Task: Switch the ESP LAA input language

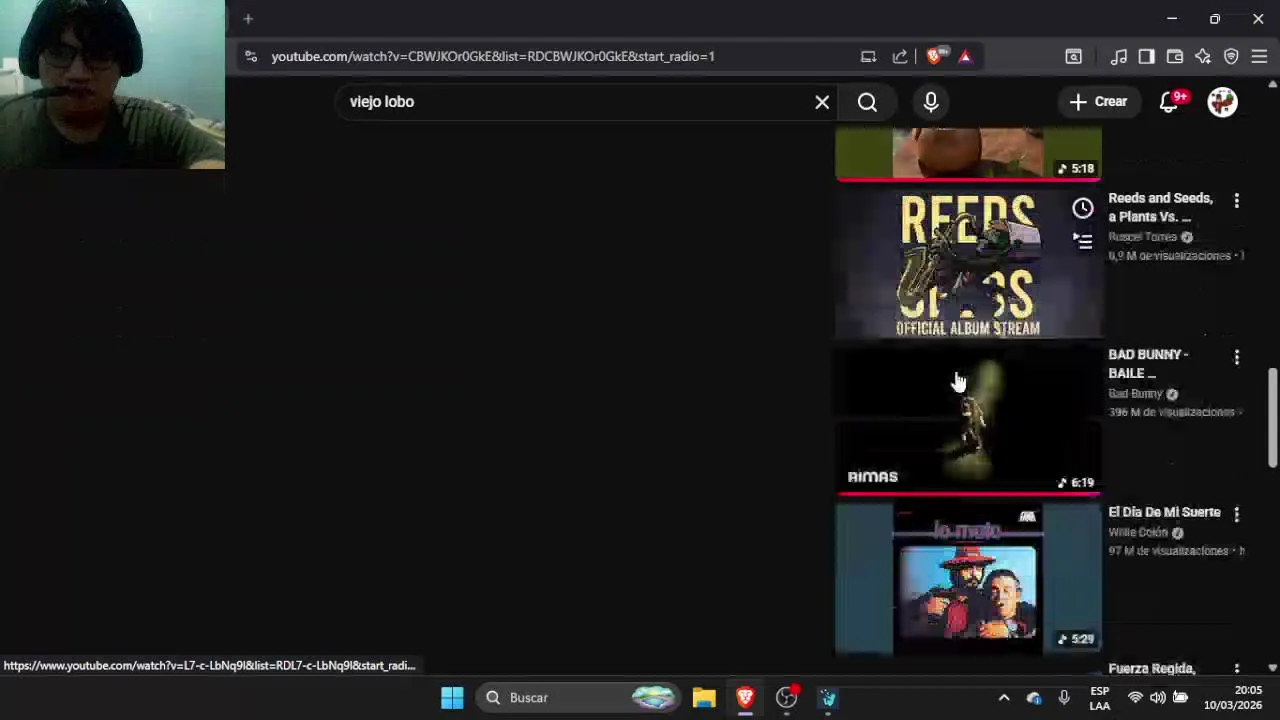Action: pyautogui.click(x=1100, y=698)
